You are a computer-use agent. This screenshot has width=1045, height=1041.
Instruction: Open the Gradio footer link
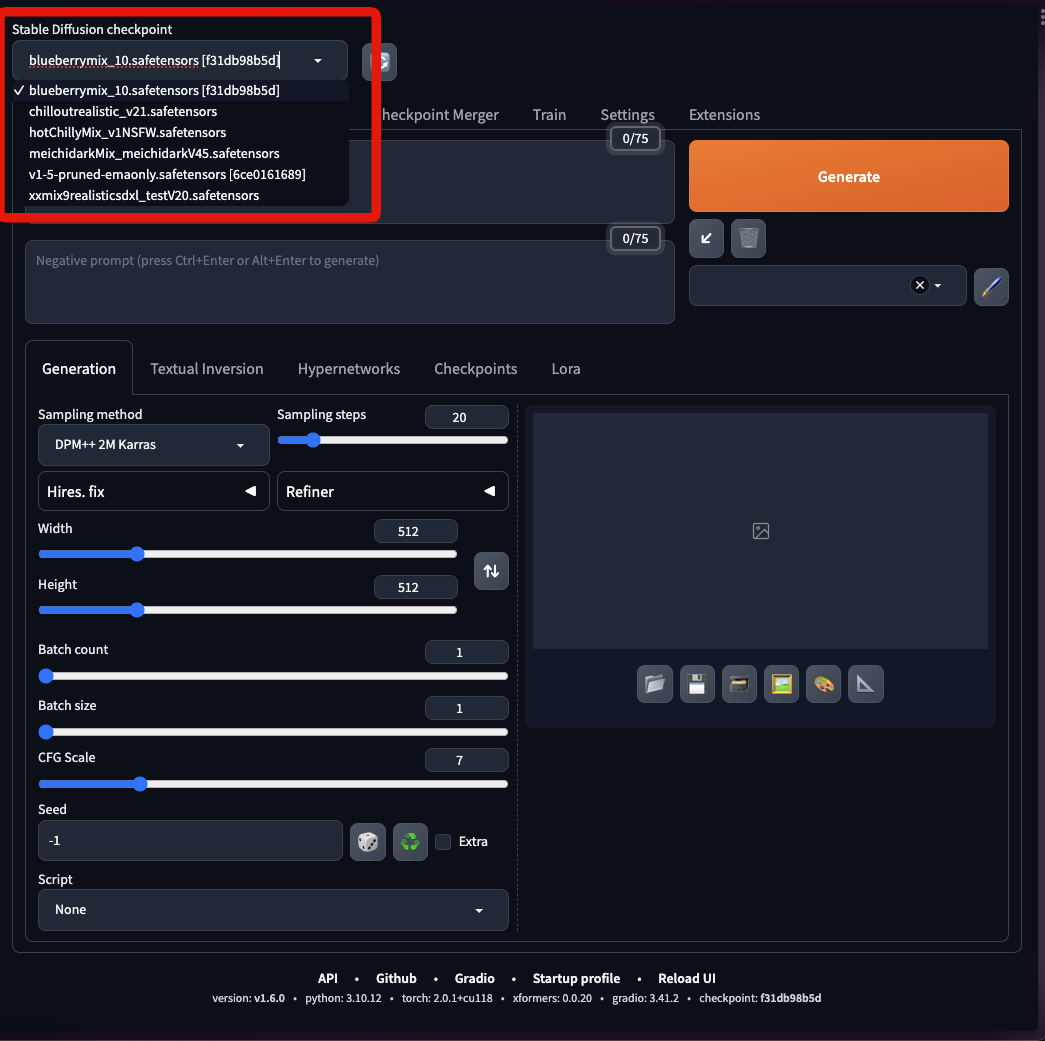(475, 978)
